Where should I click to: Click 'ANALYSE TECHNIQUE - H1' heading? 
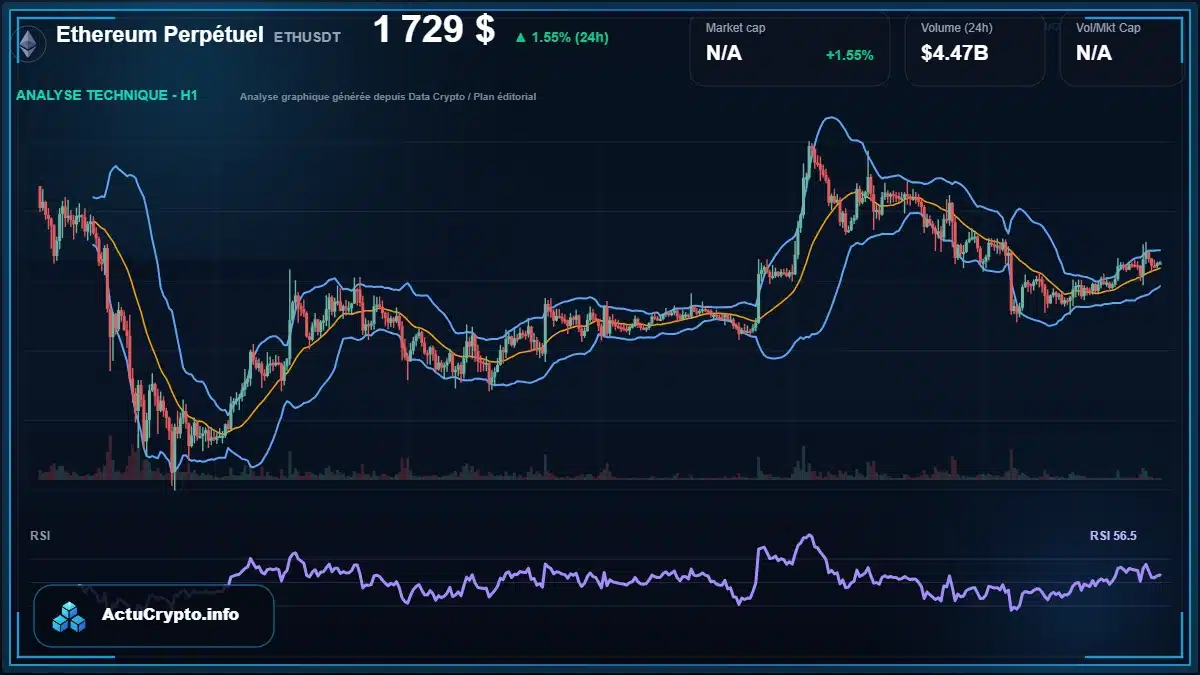106,96
